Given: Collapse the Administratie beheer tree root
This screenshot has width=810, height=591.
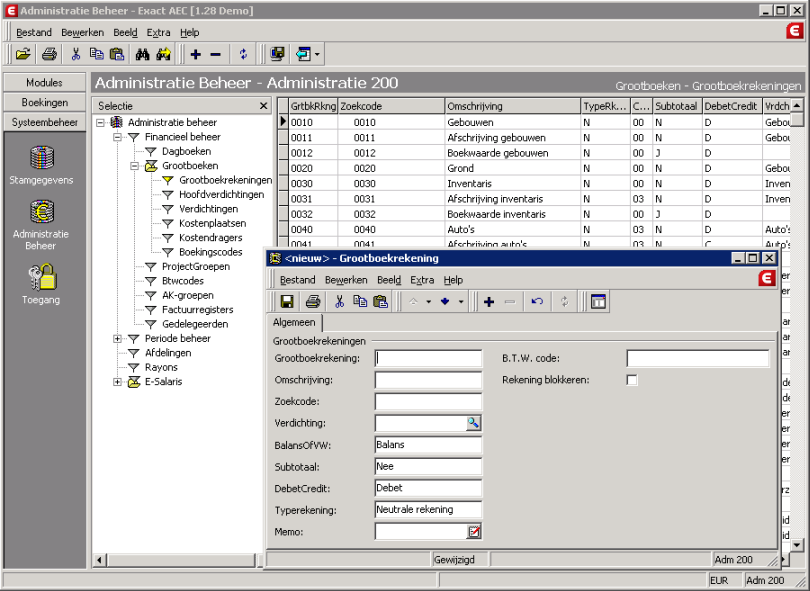Looking at the screenshot, I should (100, 122).
